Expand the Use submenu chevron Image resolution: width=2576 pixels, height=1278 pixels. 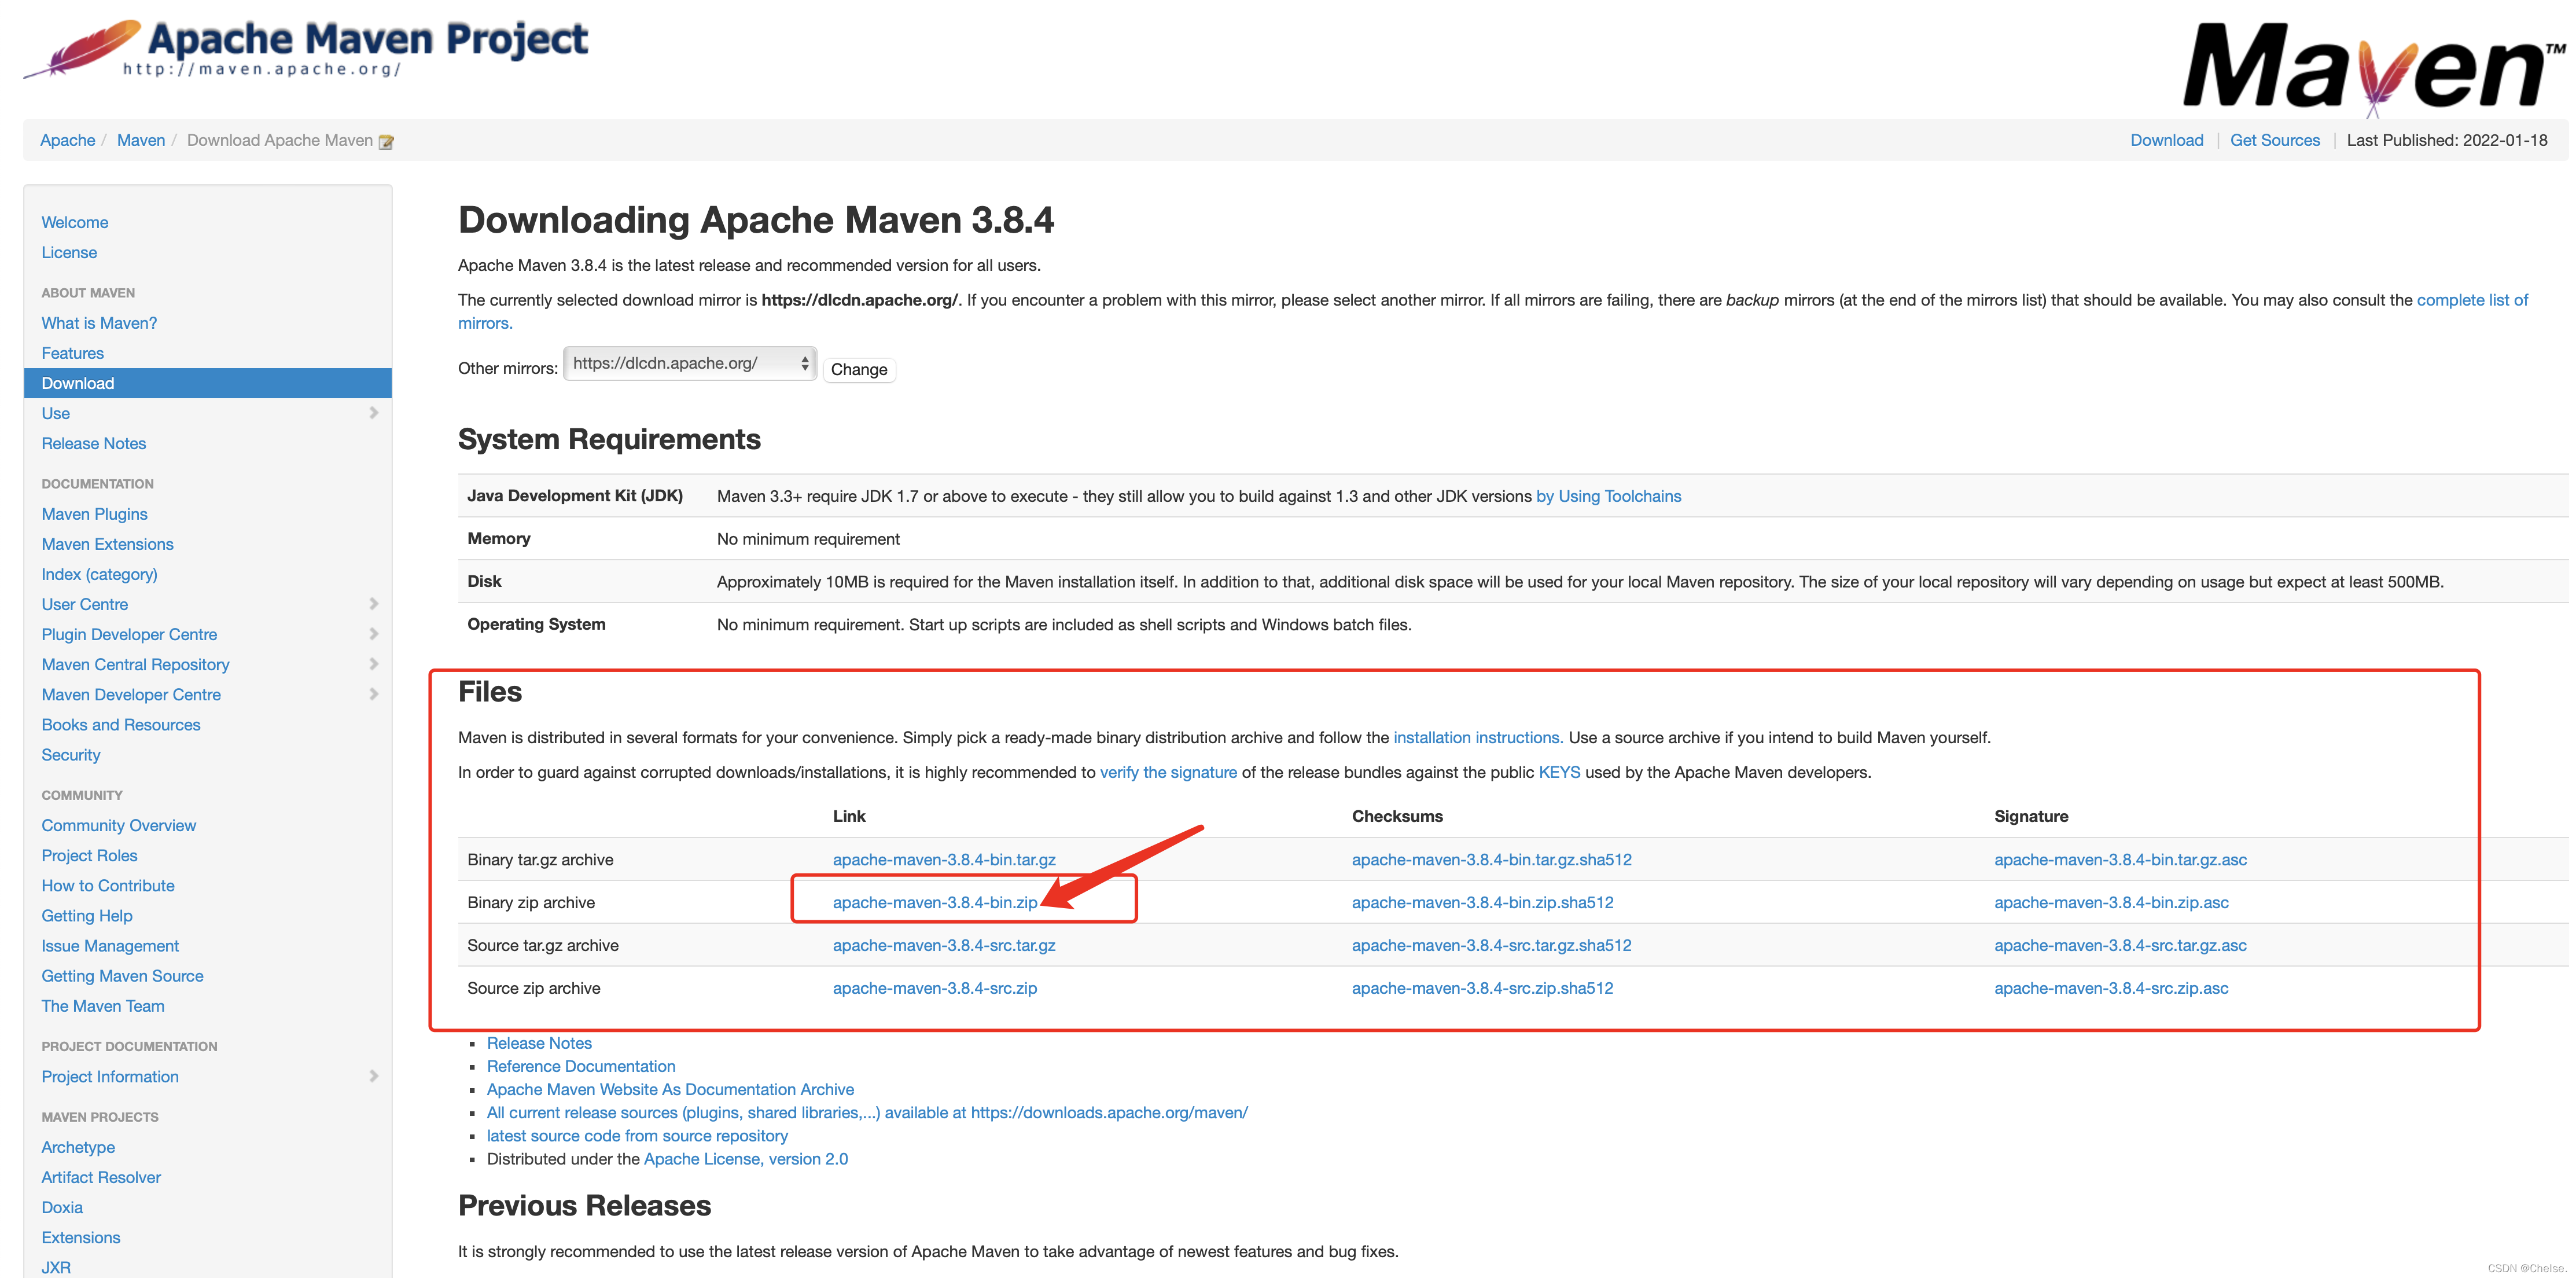373,413
